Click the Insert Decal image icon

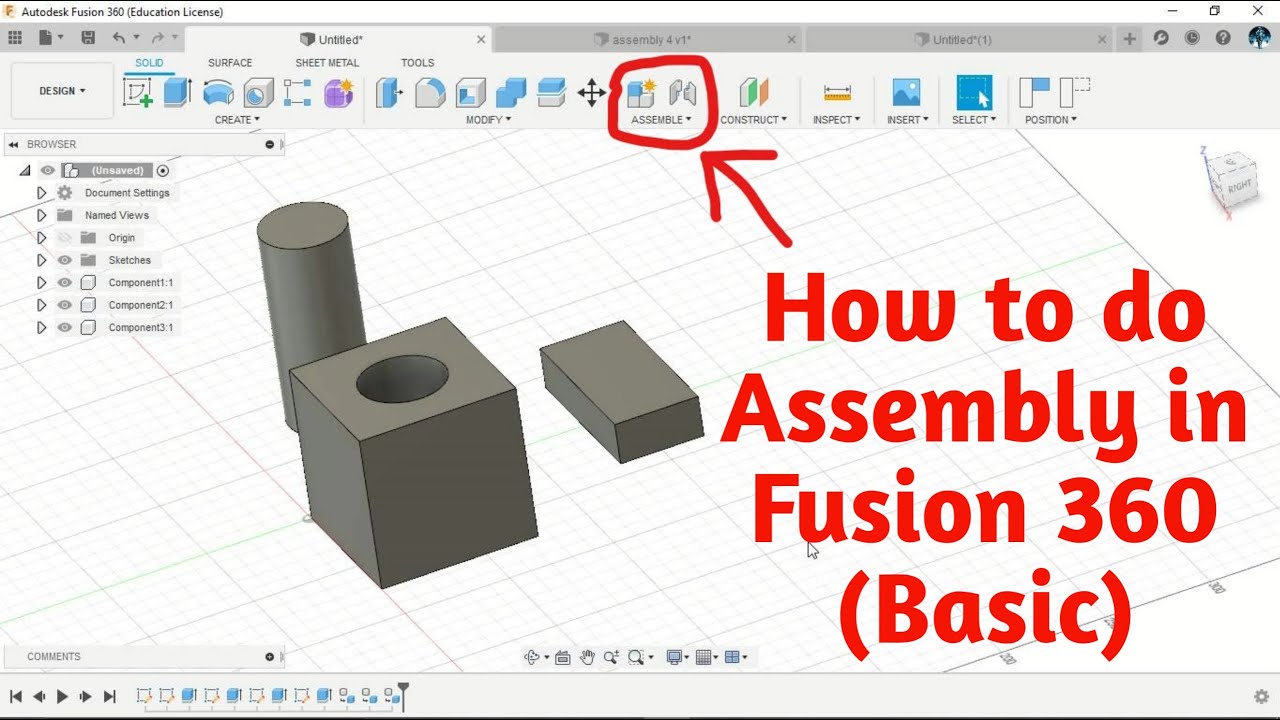[x=906, y=93]
